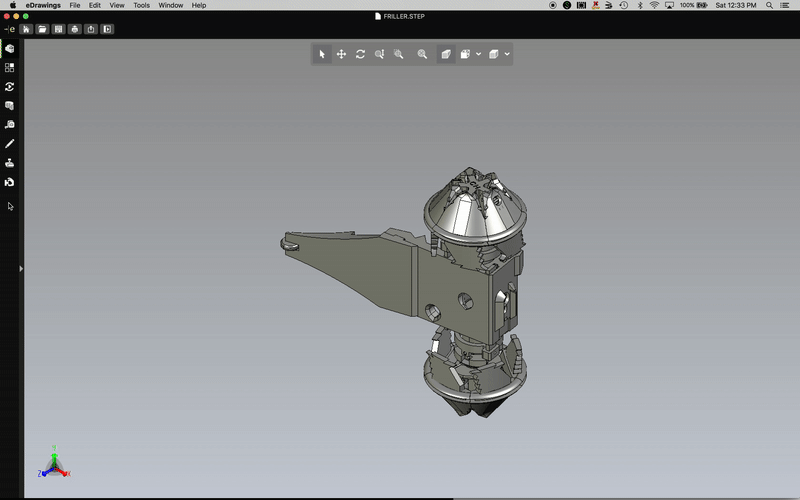This screenshot has height=500, width=800.
Task: Select the Pan tool with four arrows
Action: 341,54
